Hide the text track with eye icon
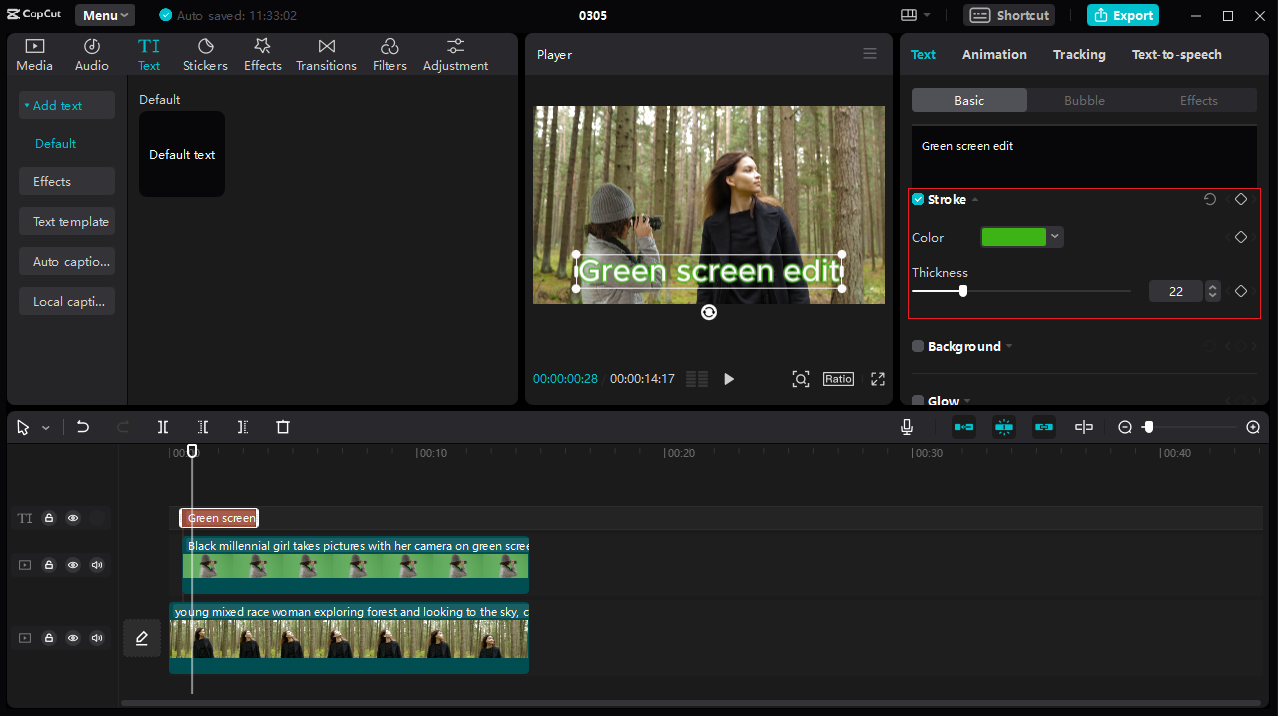This screenshot has width=1278, height=716. 73,518
